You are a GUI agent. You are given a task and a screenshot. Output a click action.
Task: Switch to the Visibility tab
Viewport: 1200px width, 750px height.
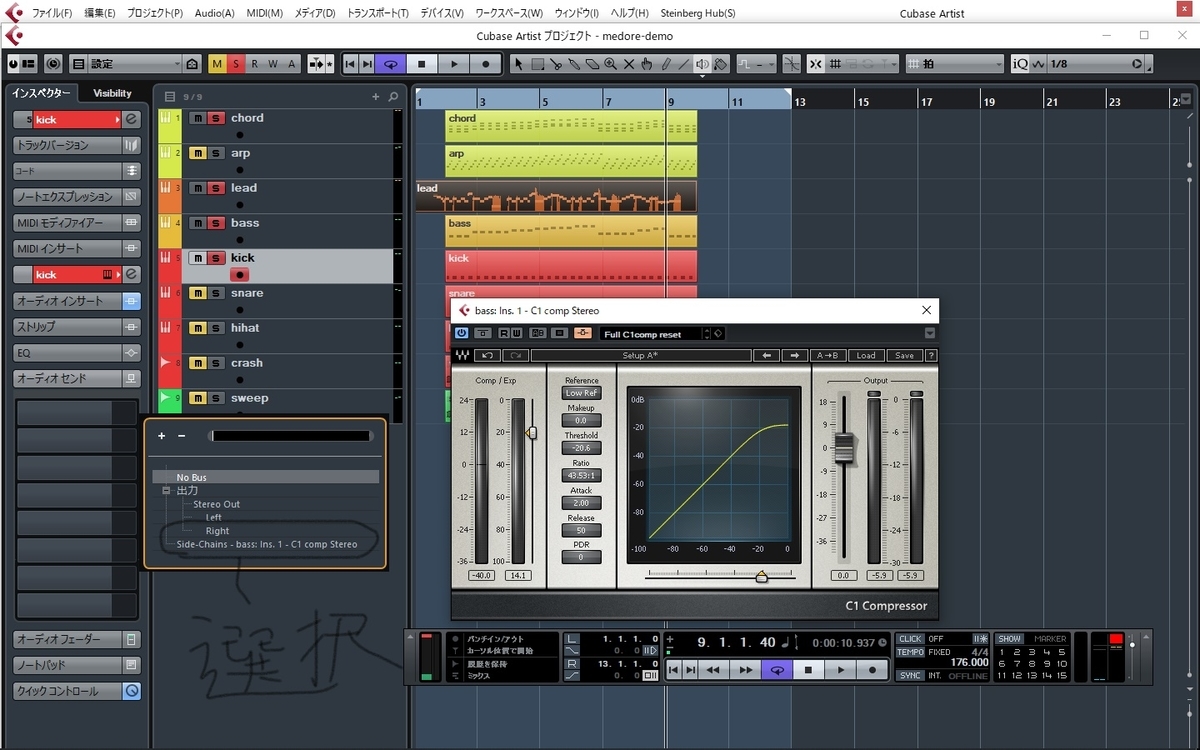click(113, 93)
